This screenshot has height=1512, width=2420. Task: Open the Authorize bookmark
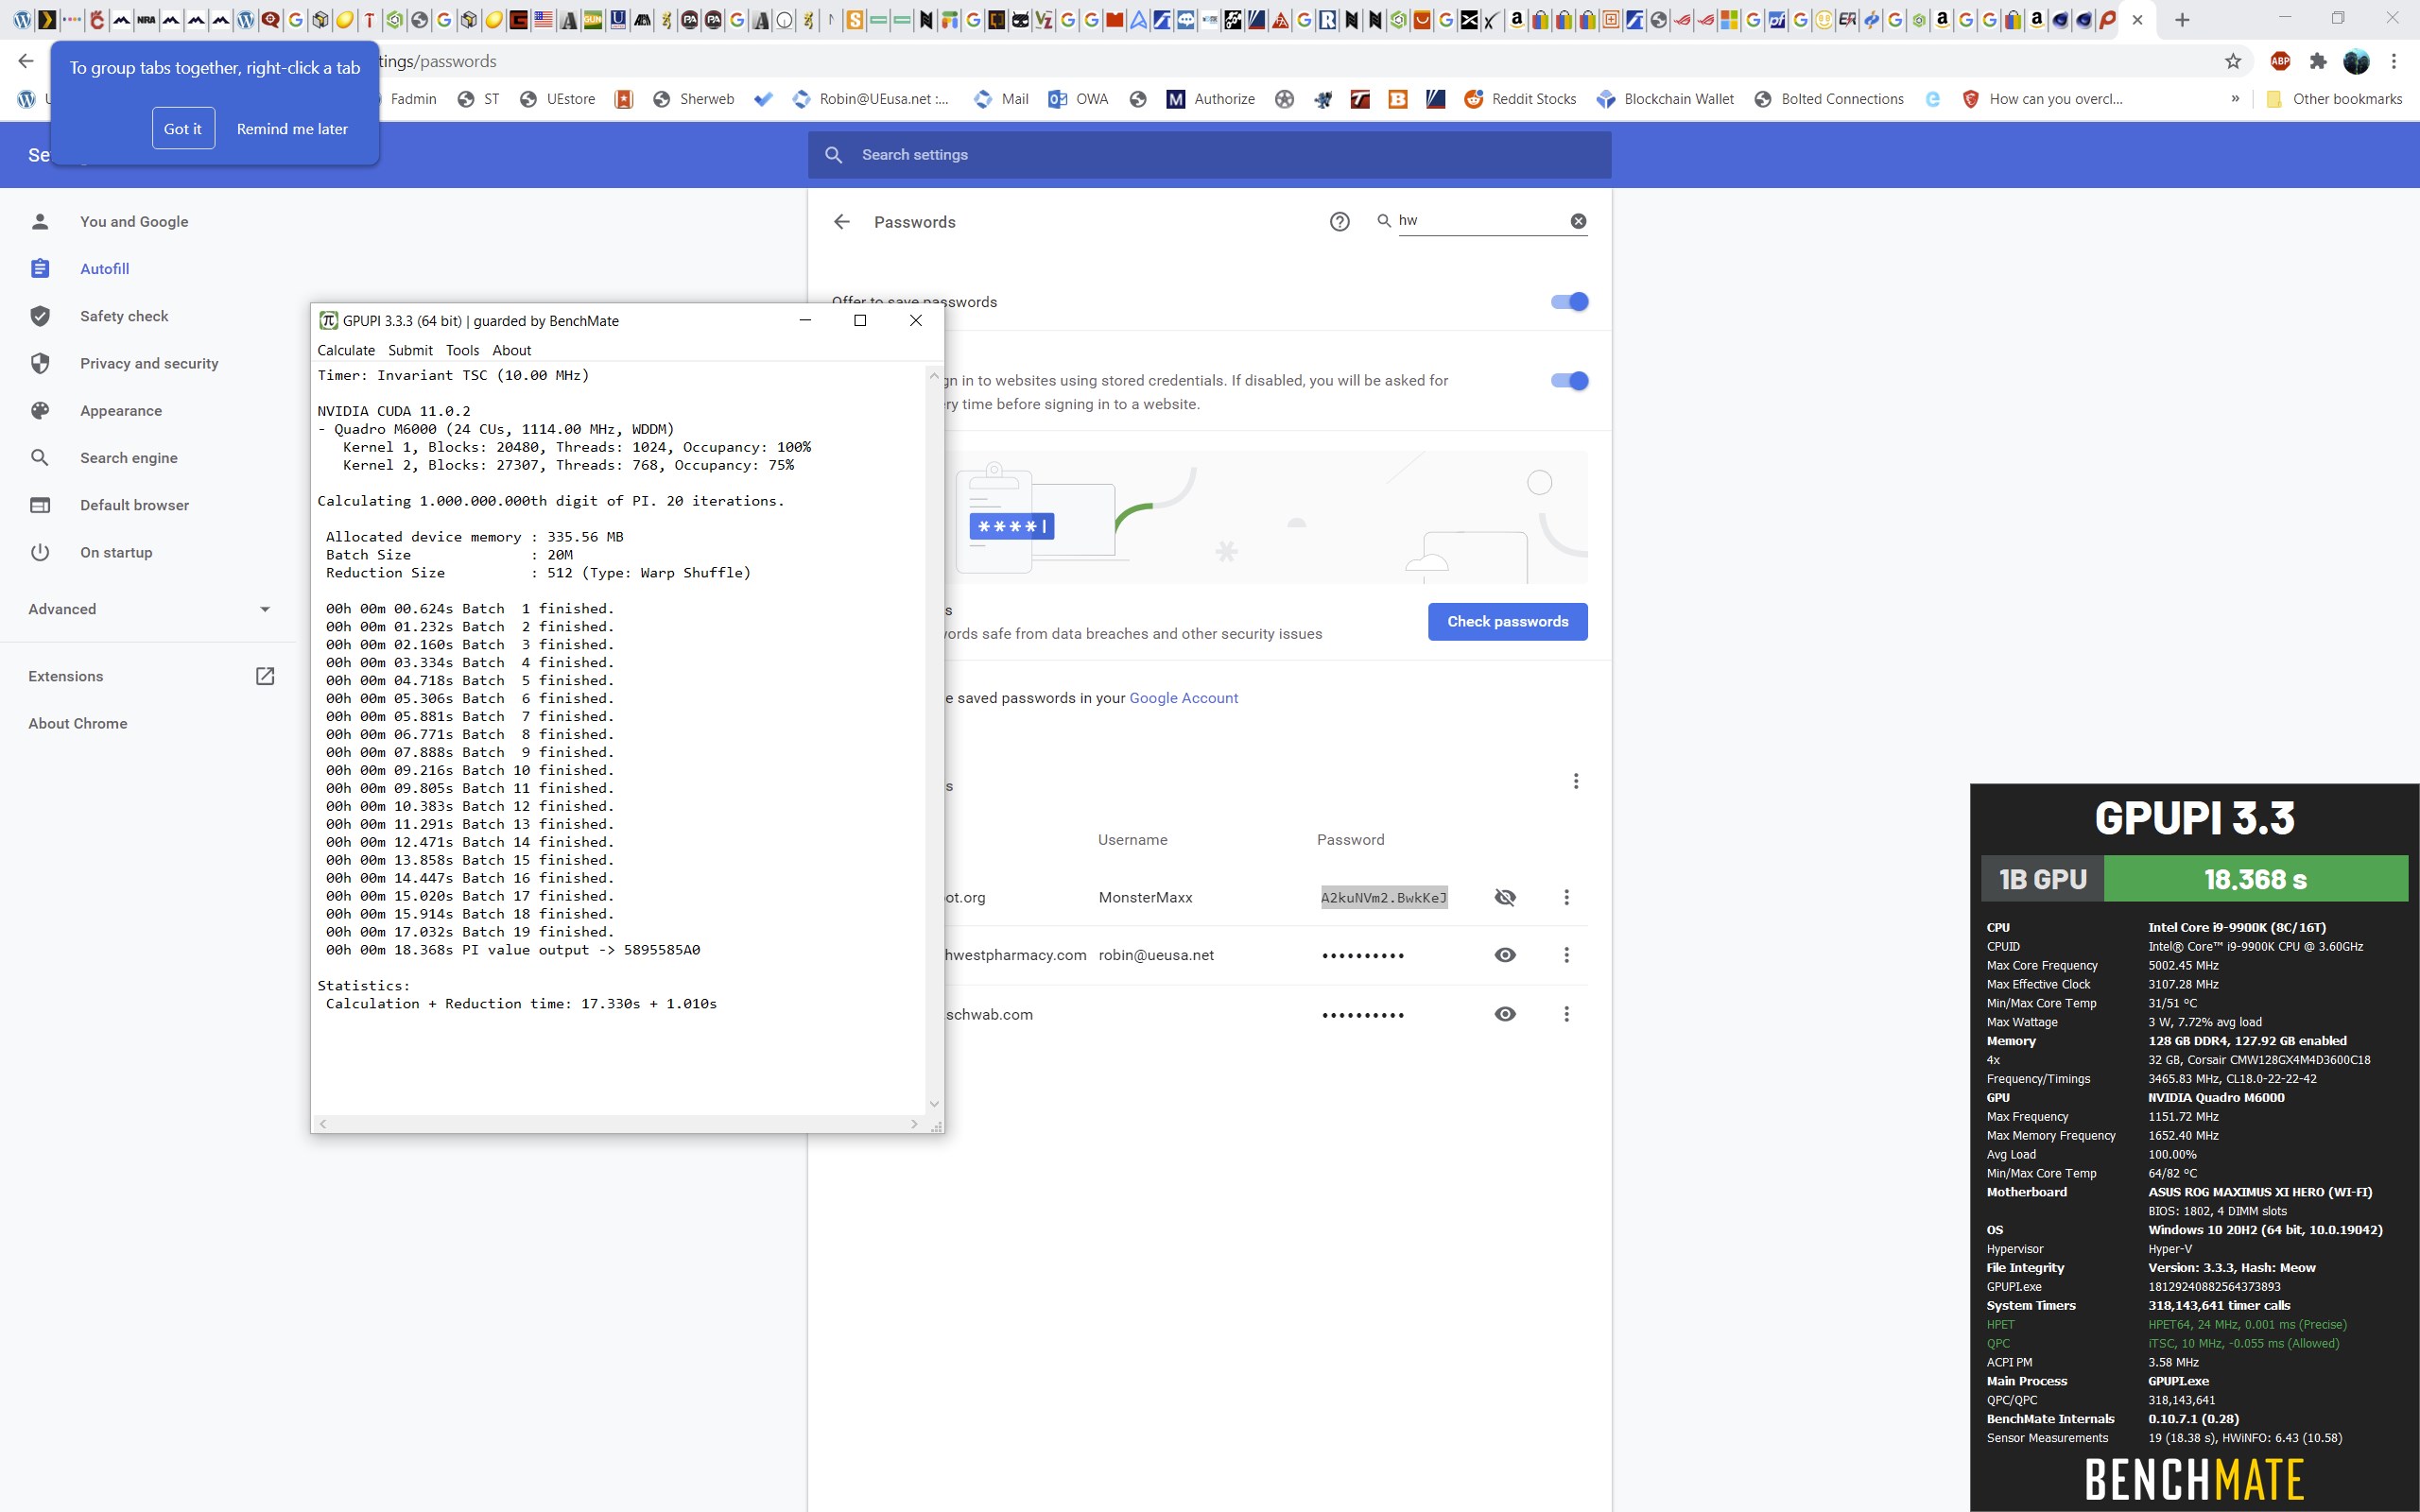[1210, 99]
